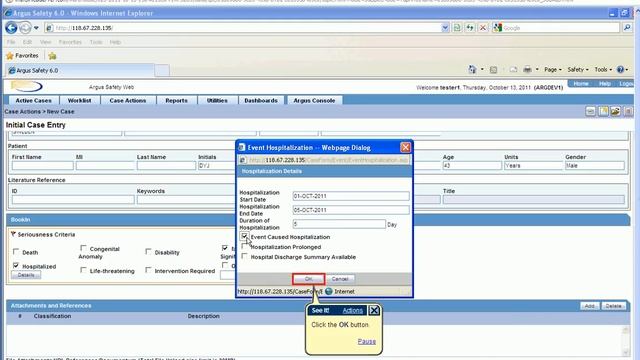
Task: Close the Event Hospitalization dialog
Action: click(x=405, y=147)
